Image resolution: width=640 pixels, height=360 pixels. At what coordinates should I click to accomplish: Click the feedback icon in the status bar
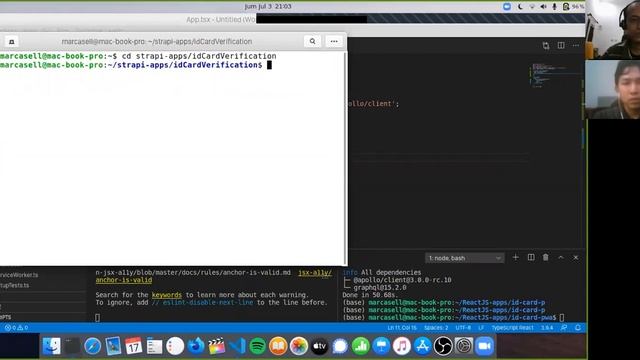[x=564, y=328]
